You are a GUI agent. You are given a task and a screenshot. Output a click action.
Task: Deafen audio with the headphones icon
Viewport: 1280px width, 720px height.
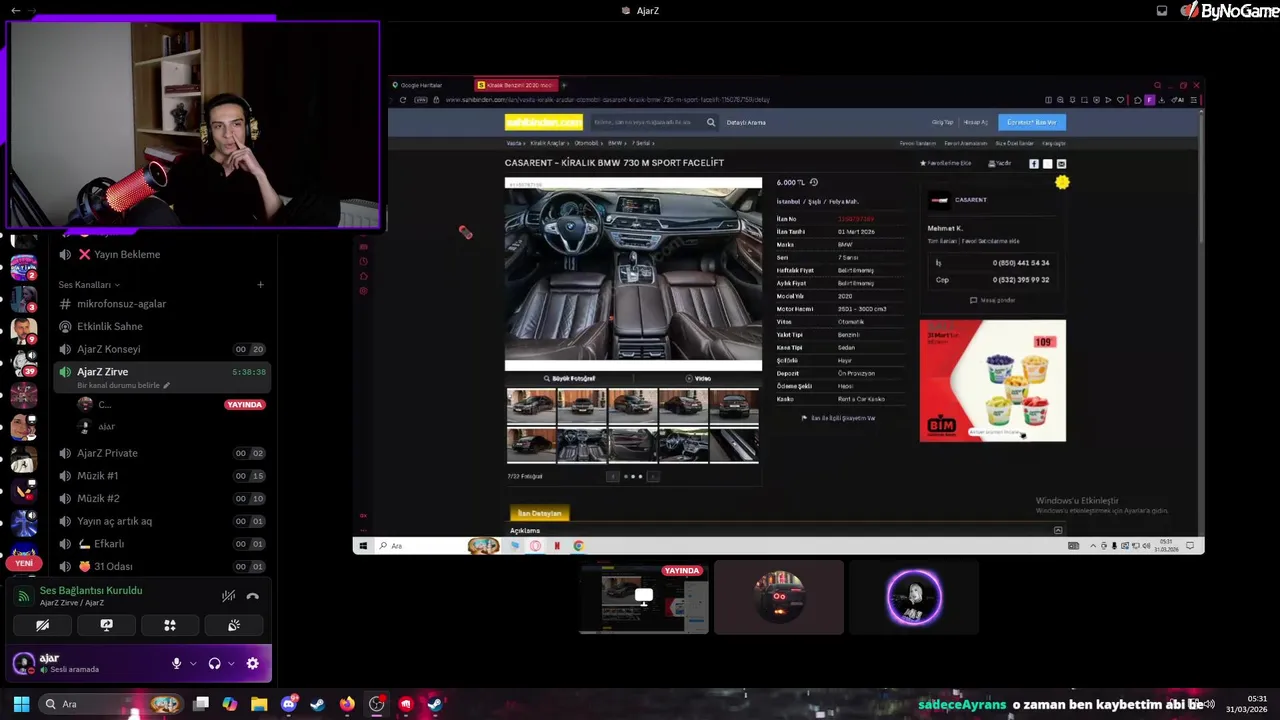[x=214, y=663]
